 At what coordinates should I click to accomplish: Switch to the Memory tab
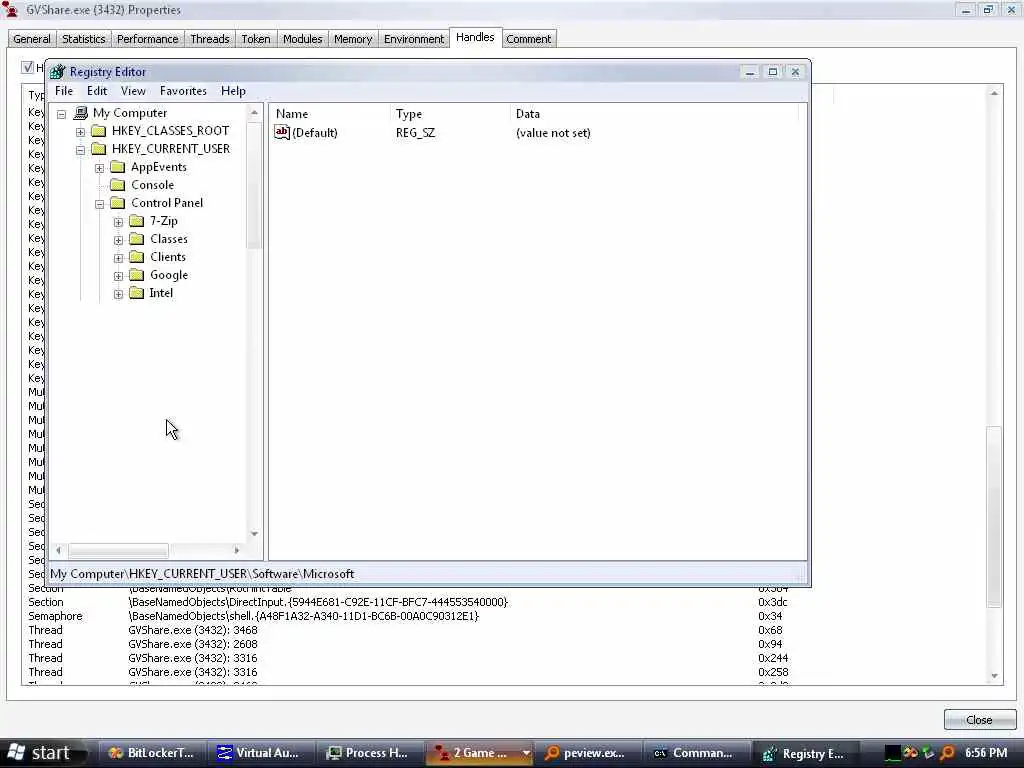tap(353, 39)
